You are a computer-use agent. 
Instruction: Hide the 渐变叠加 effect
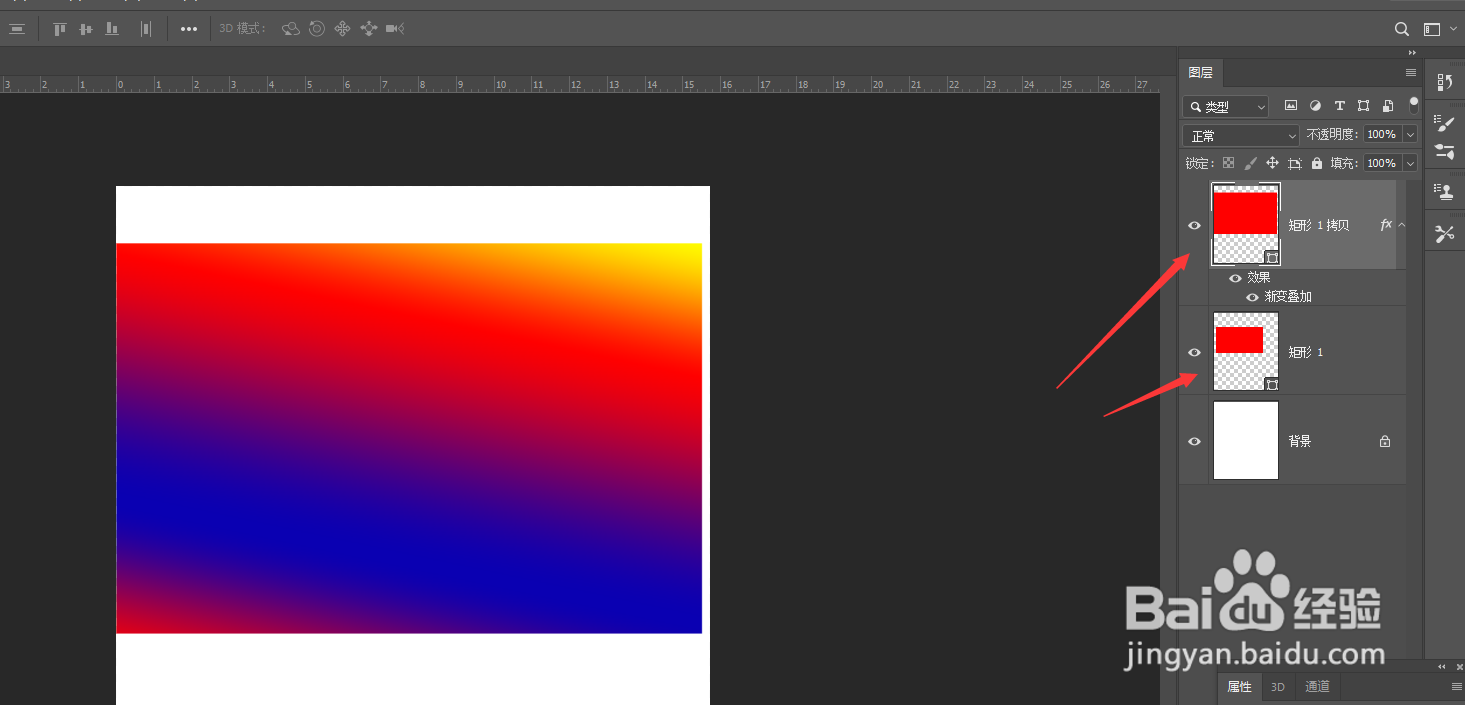1252,297
